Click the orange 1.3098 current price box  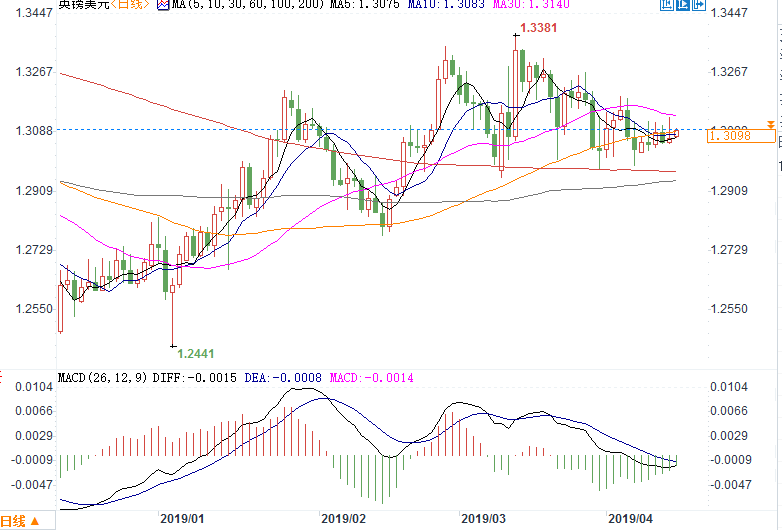click(x=741, y=136)
